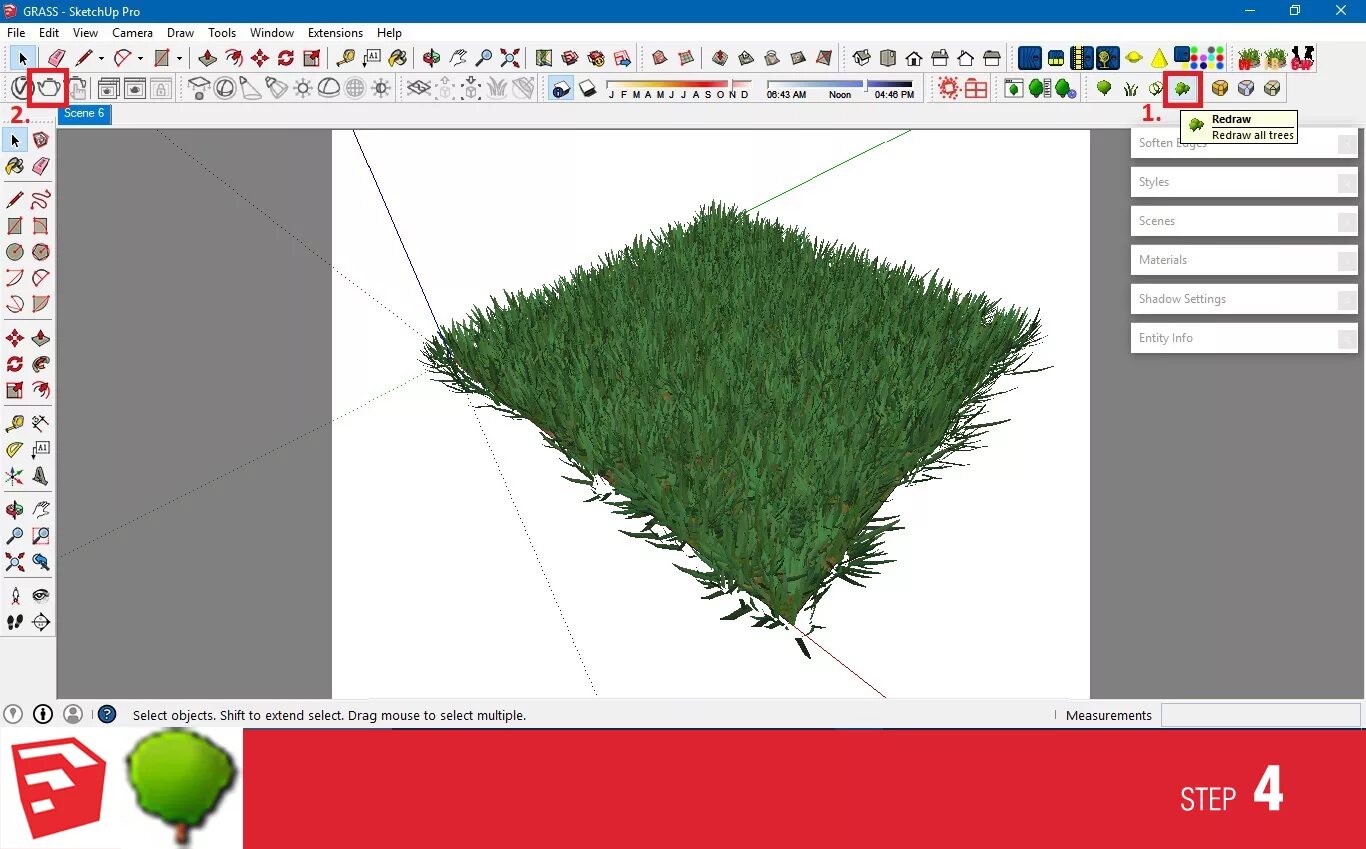Select the Walk footprints tool
Image resolution: width=1366 pixels, height=849 pixels.
15,622
